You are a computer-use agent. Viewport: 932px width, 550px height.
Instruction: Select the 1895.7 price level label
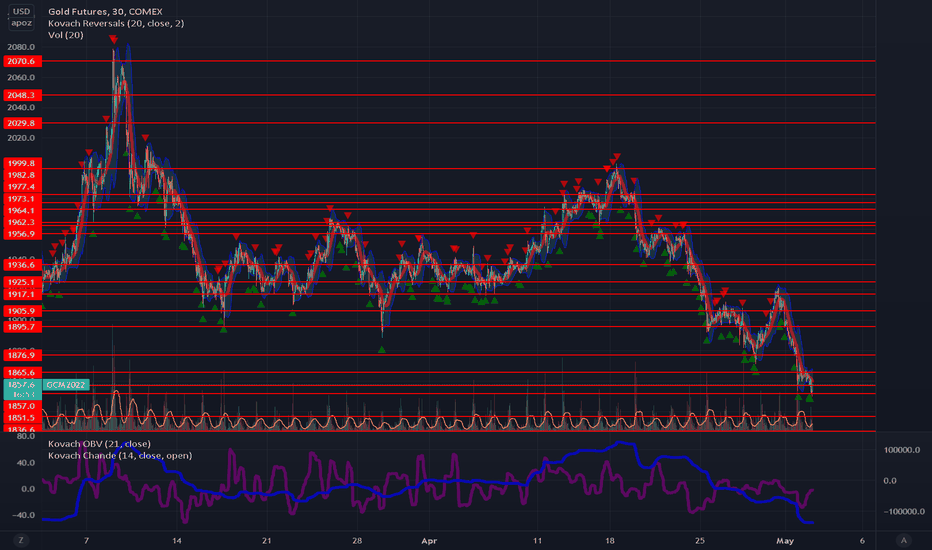(21, 326)
